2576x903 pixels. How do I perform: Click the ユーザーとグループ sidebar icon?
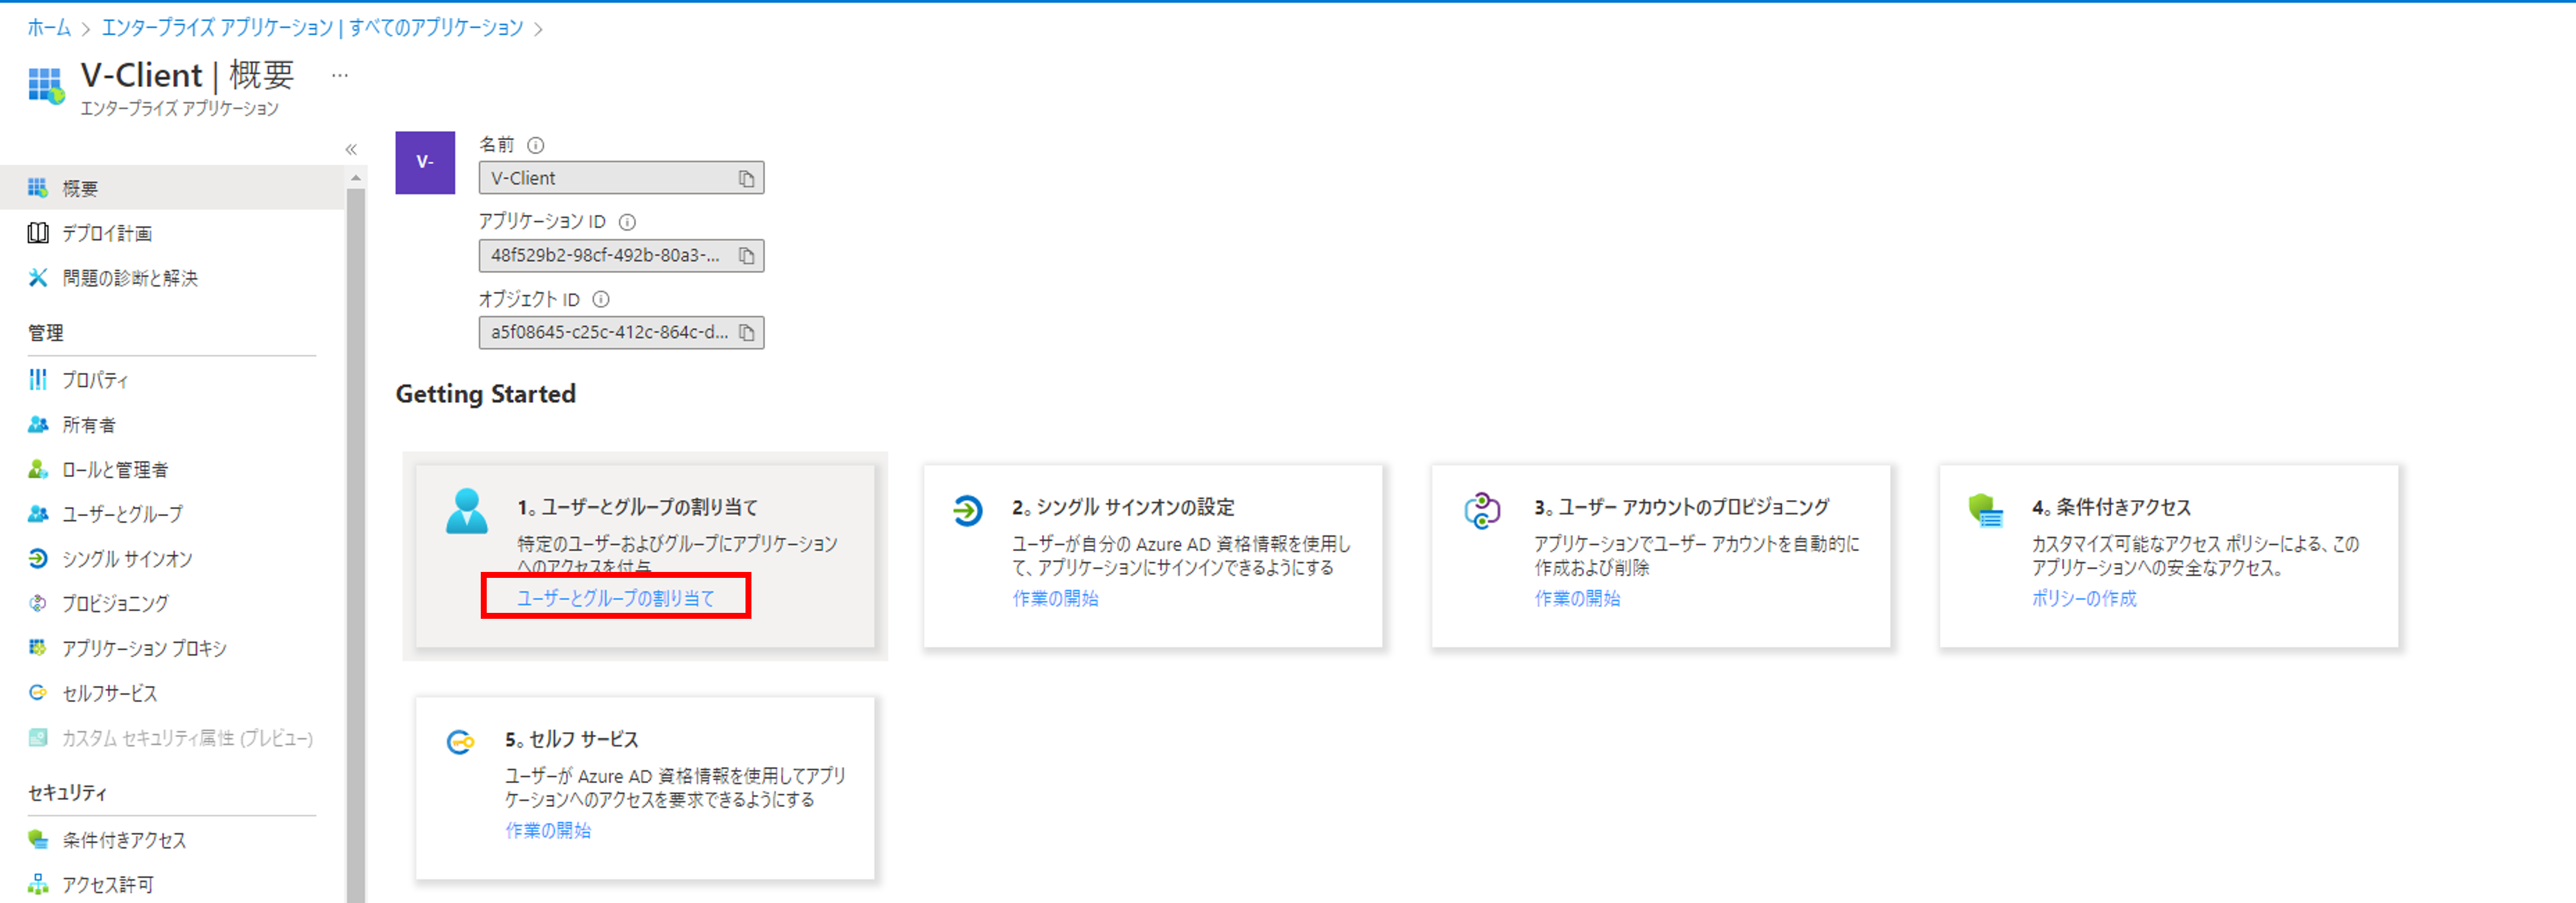38,514
